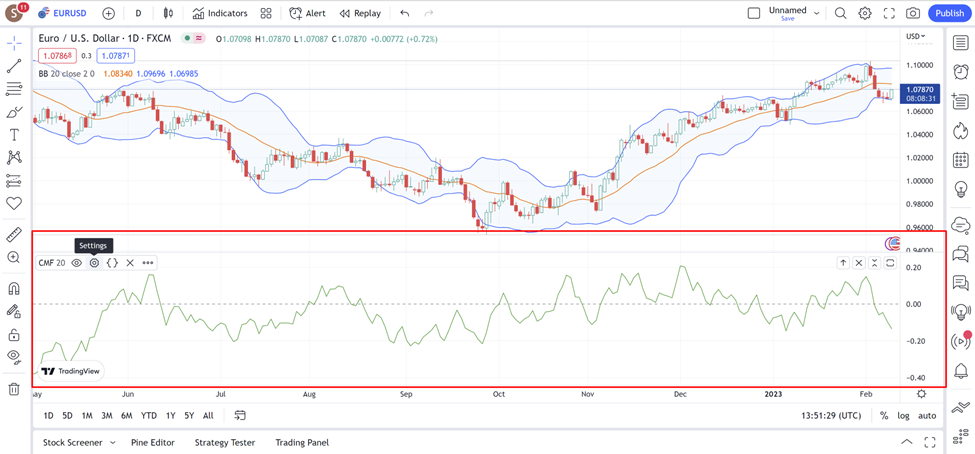Change the D time interval

(x=138, y=13)
